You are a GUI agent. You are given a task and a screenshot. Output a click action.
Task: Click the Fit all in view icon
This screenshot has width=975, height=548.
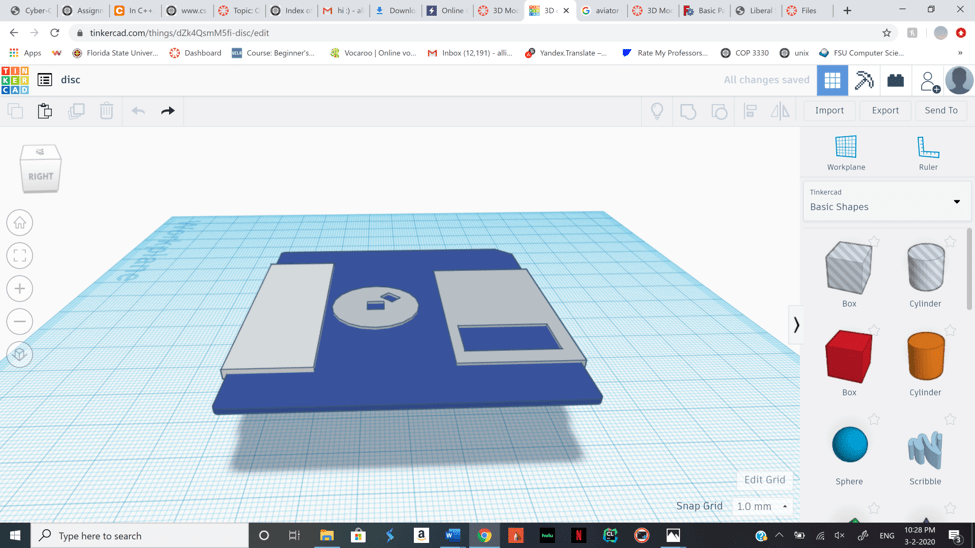pyautogui.click(x=20, y=256)
